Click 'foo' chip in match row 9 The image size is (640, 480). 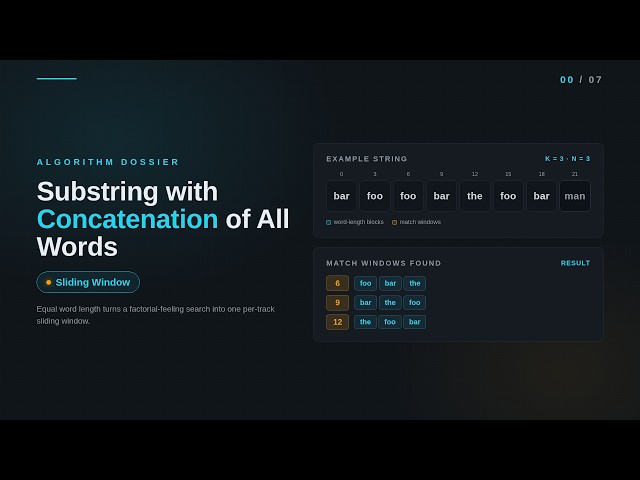click(415, 302)
